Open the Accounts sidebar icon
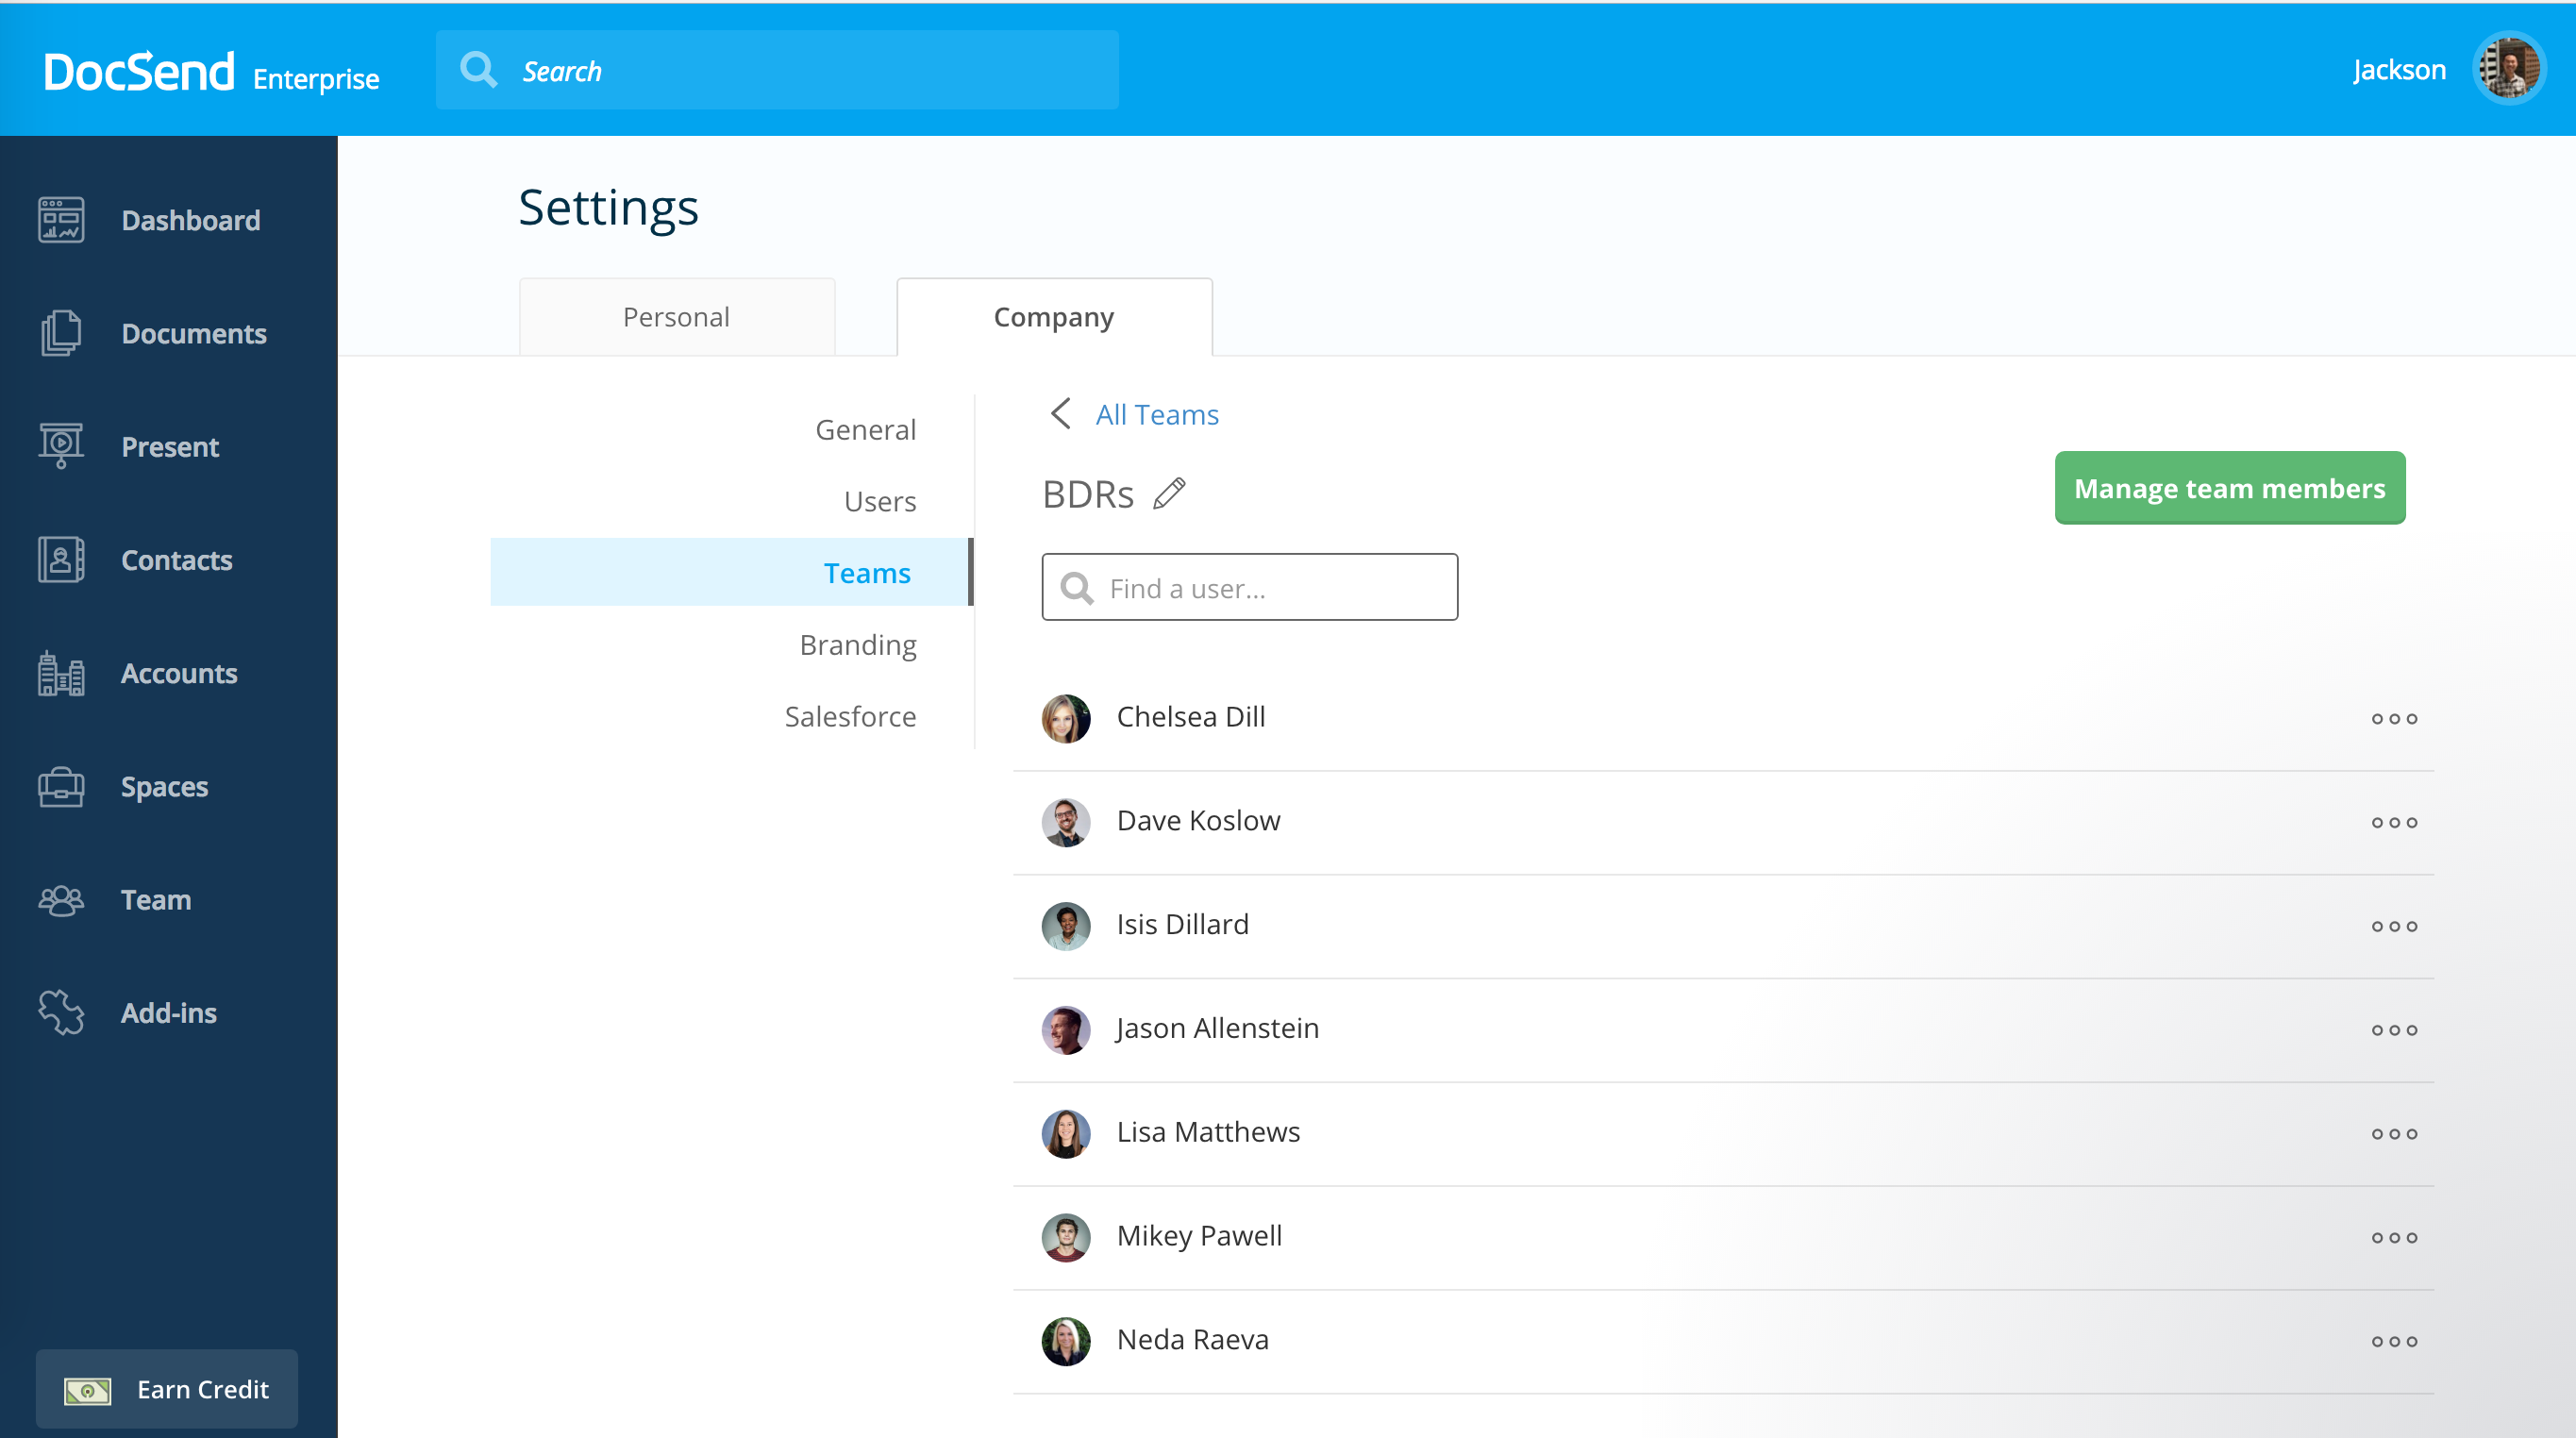2576x1438 pixels. pos(61,673)
